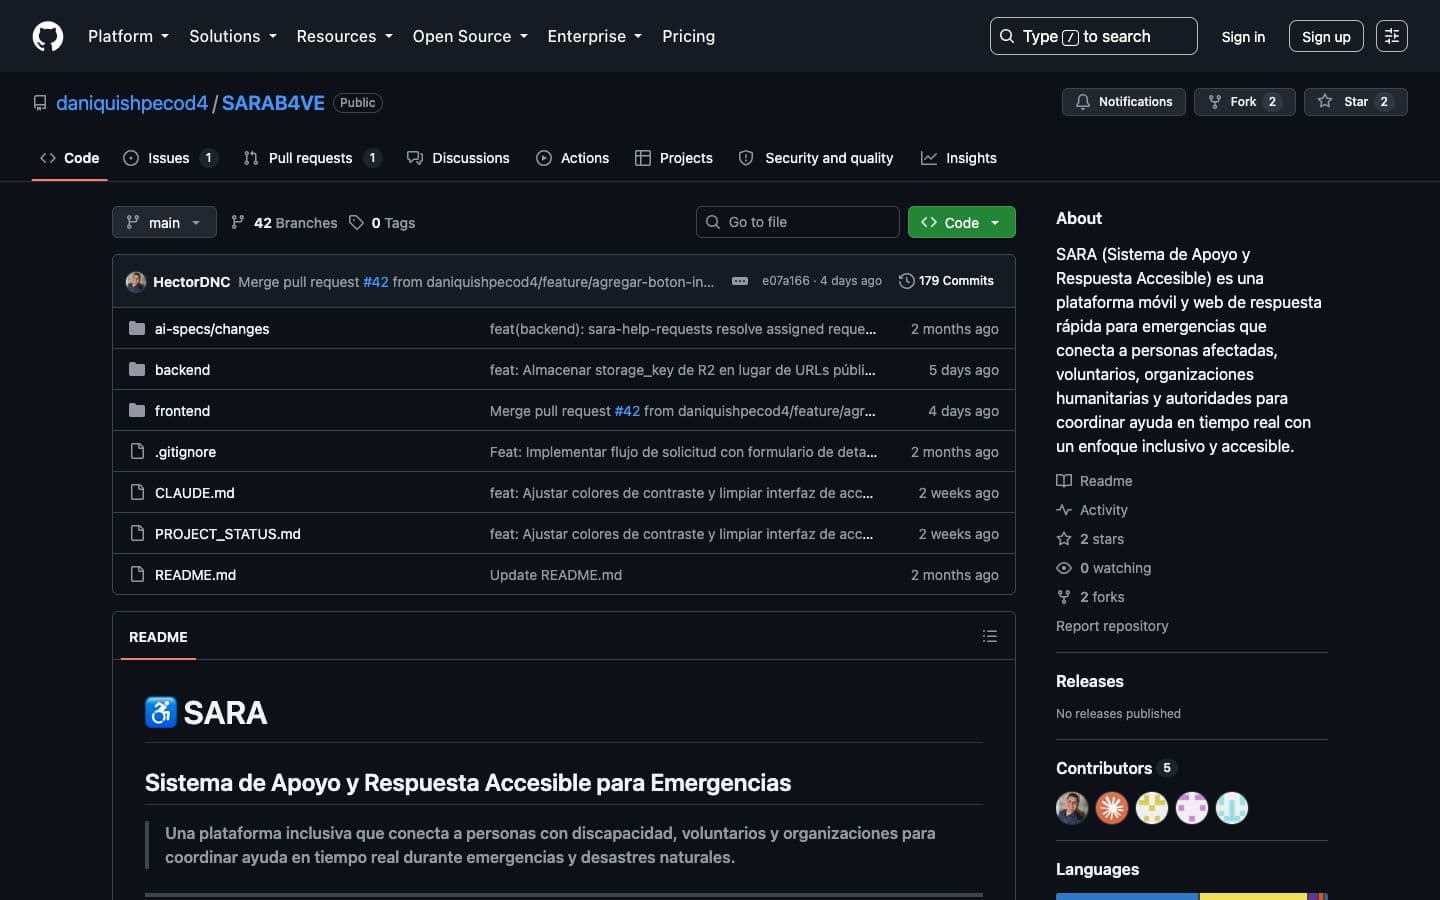Click the branch icon next to 42 Branches
The width and height of the screenshot is (1440, 900).
click(238, 223)
